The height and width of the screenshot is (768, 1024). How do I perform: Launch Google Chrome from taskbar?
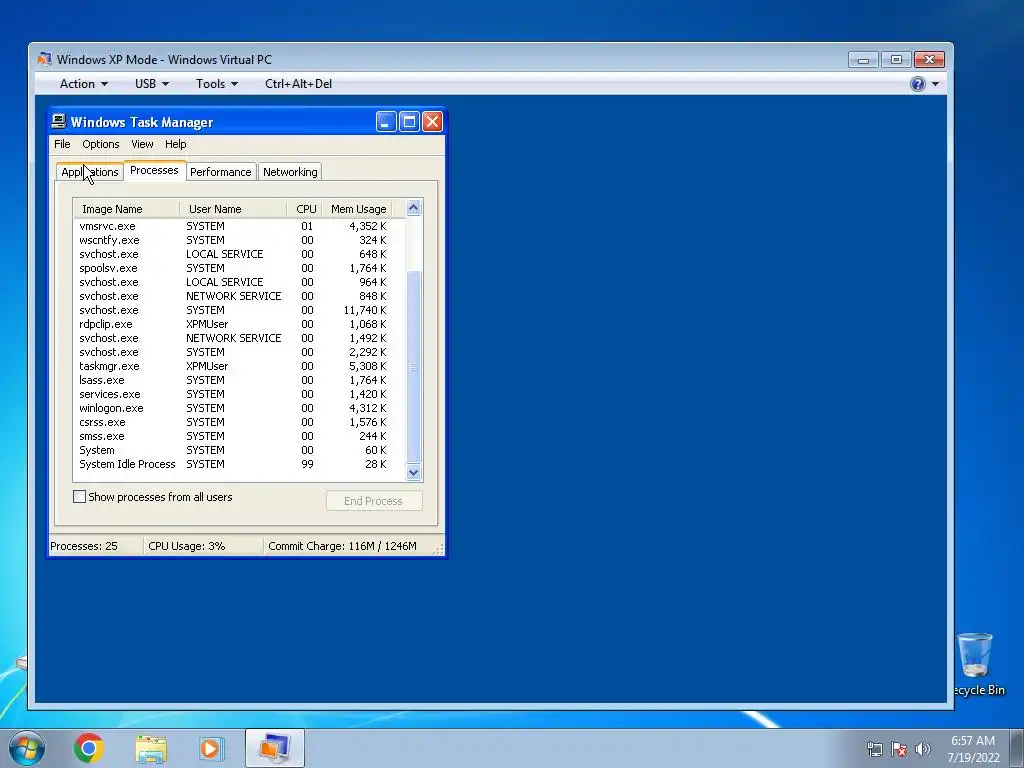coord(89,748)
